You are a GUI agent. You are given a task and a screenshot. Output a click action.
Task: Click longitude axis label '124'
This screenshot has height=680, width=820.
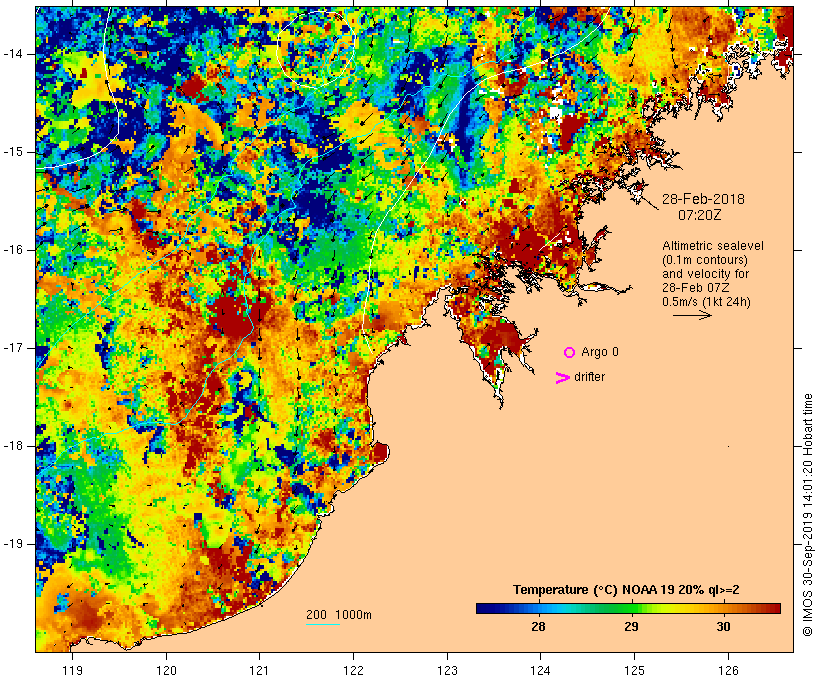pos(540,670)
